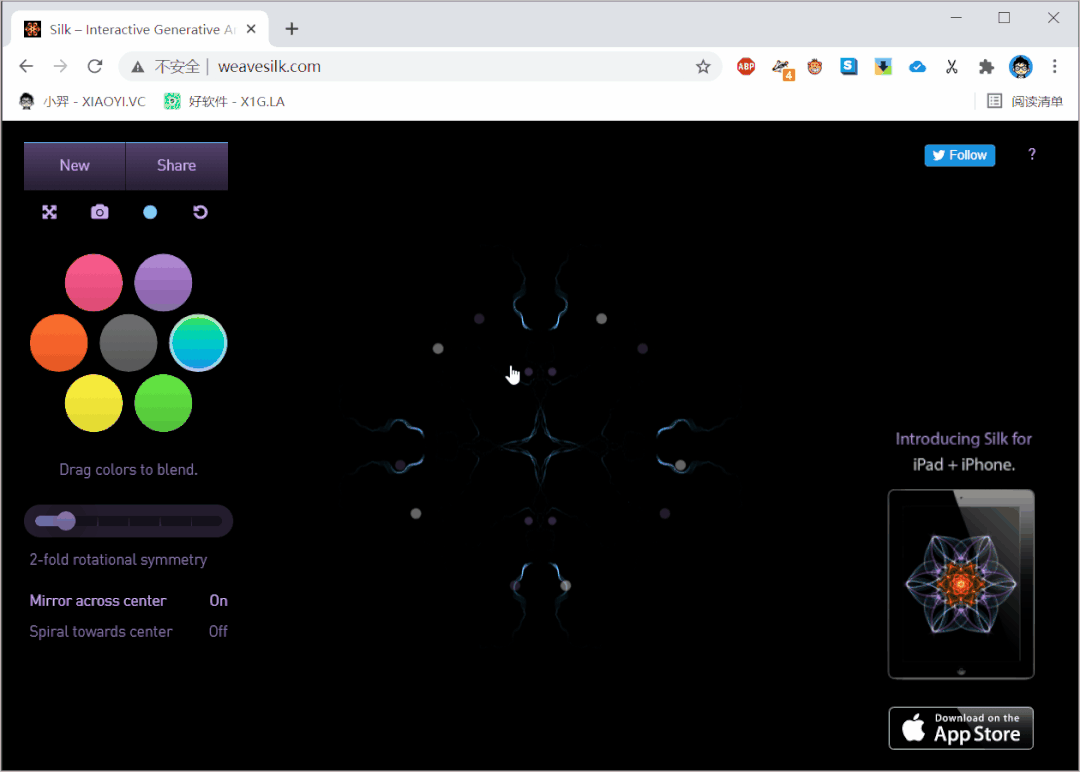Open the ABP Adblock Plus extension
Screen dimensions: 1080x772
tap(746, 67)
